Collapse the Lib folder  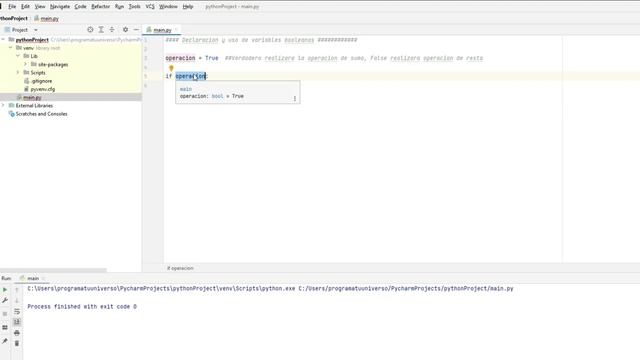click(18, 56)
